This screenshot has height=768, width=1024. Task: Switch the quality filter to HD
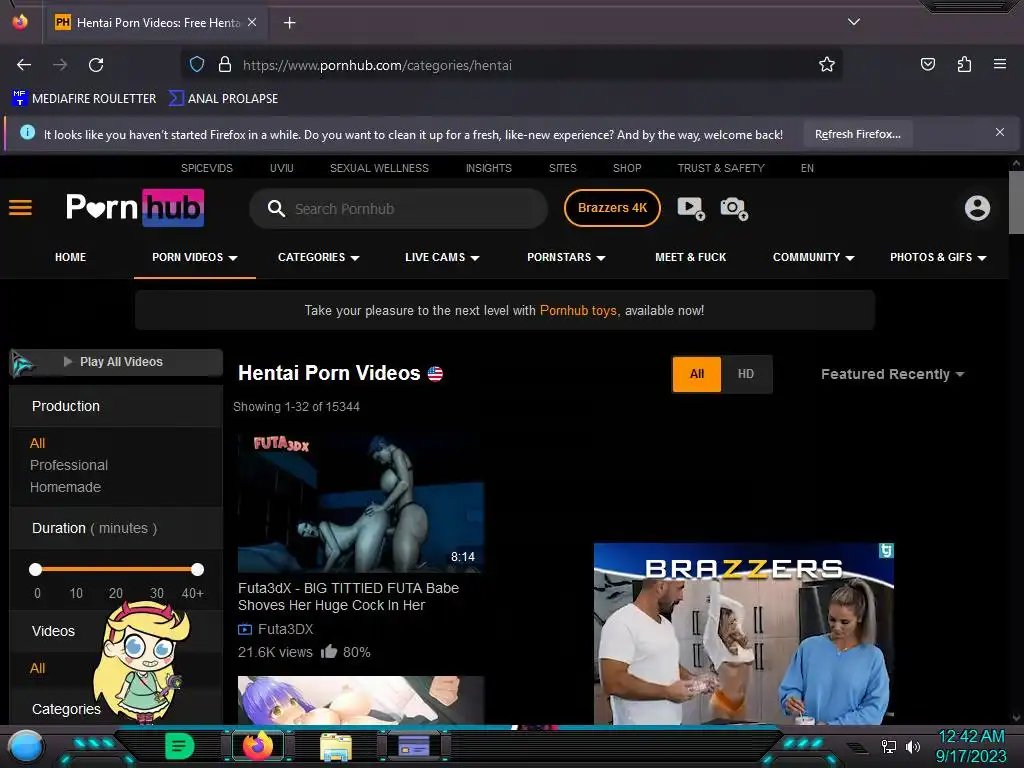[746, 374]
